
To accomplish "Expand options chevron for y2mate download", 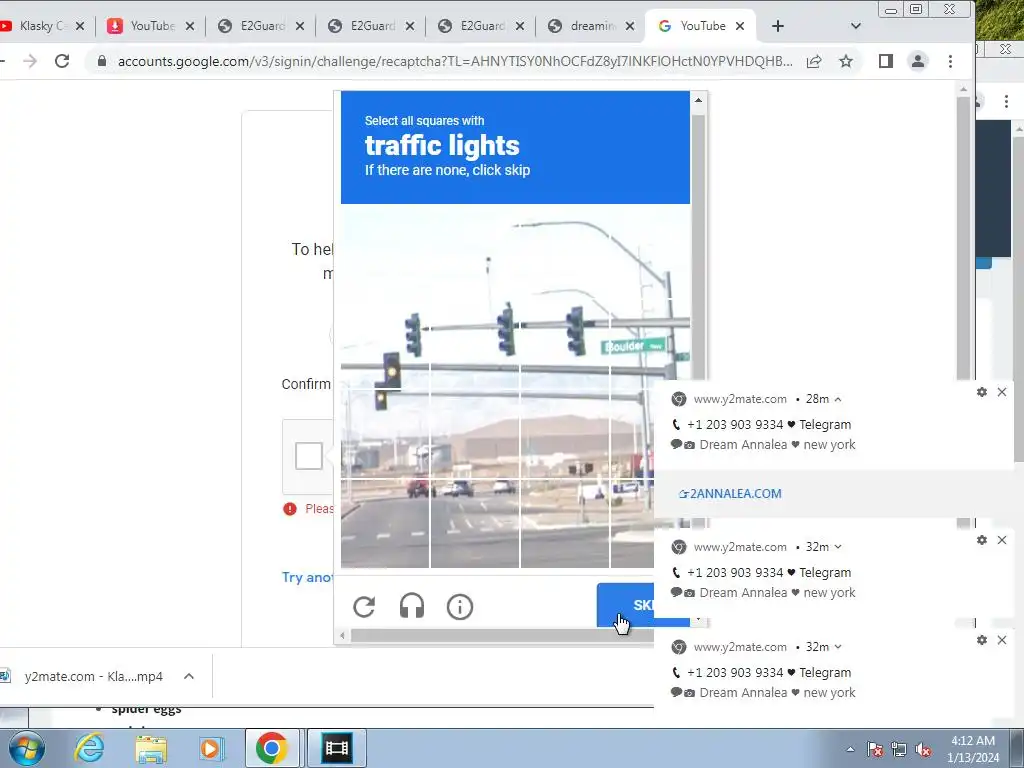I will click(189, 677).
